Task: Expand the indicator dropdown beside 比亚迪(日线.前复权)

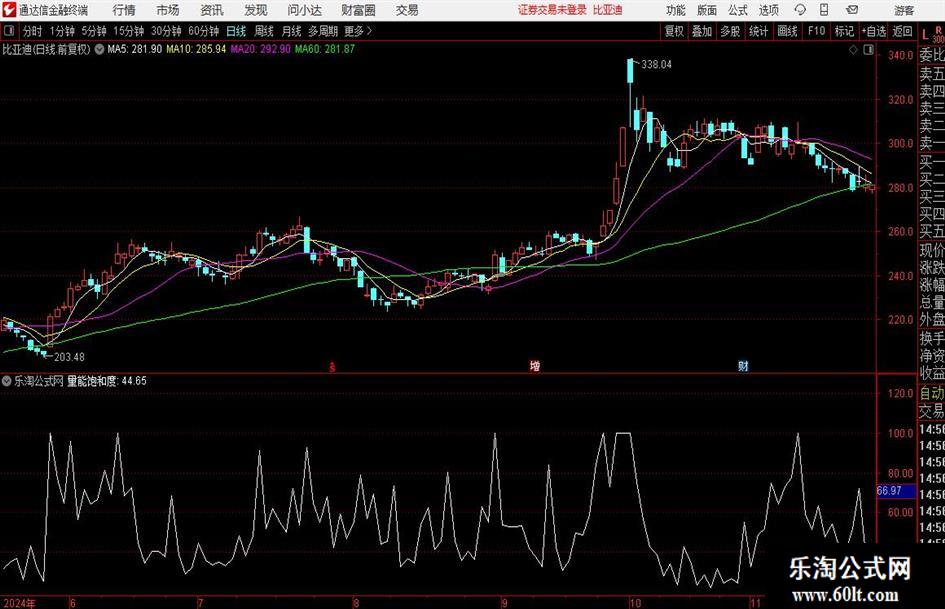Action: tap(99, 49)
